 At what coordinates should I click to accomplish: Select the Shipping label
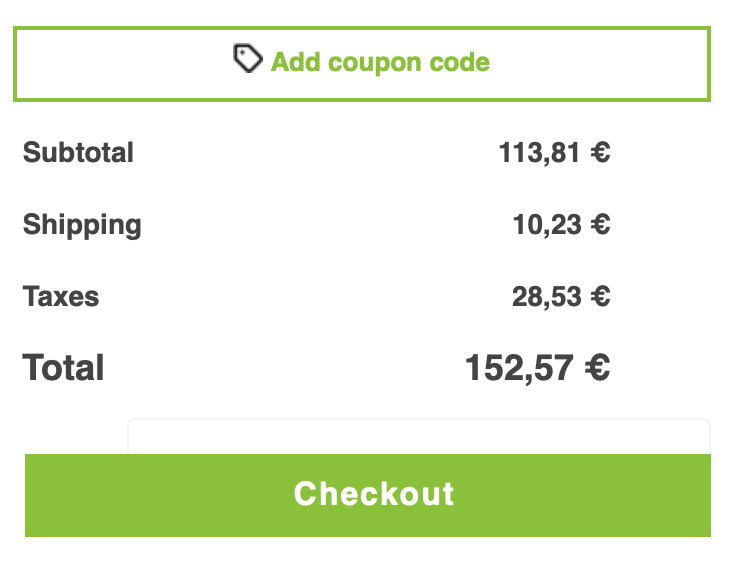(82, 226)
